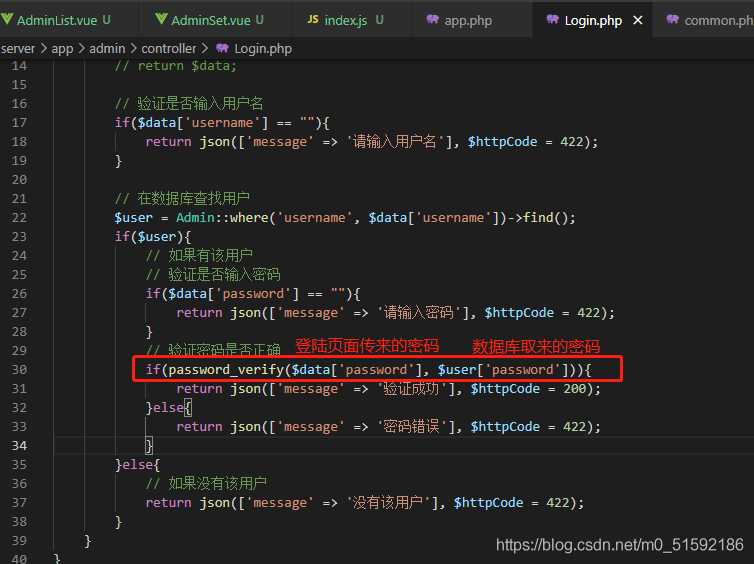754x564 pixels.
Task: Open the common.php tab
Action: [704, 20]
